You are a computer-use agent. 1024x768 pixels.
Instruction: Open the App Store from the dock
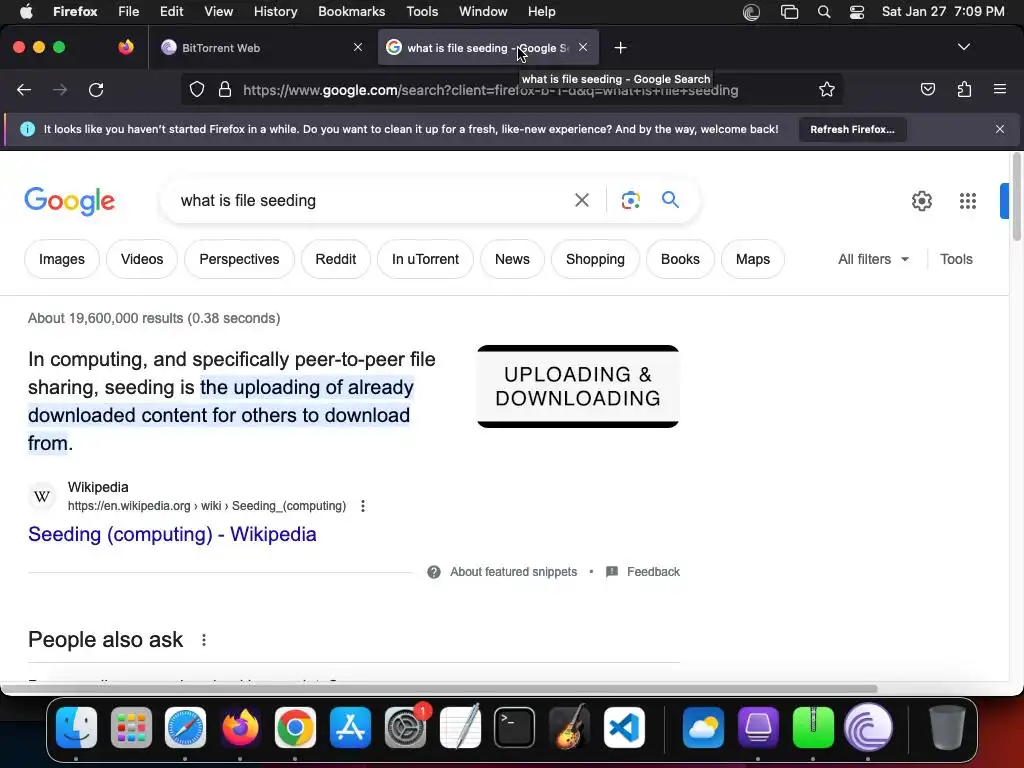(350, 728)
